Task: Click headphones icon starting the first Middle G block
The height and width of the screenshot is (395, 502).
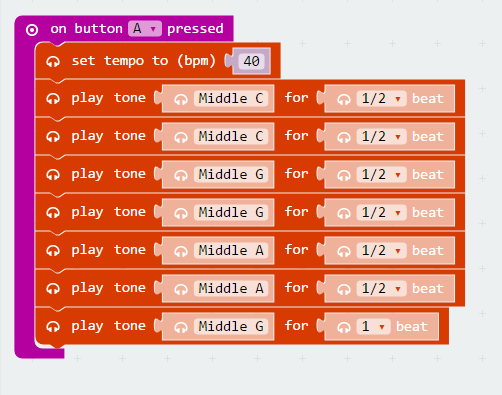Action: pyautogui.click(x=53, y=175)
